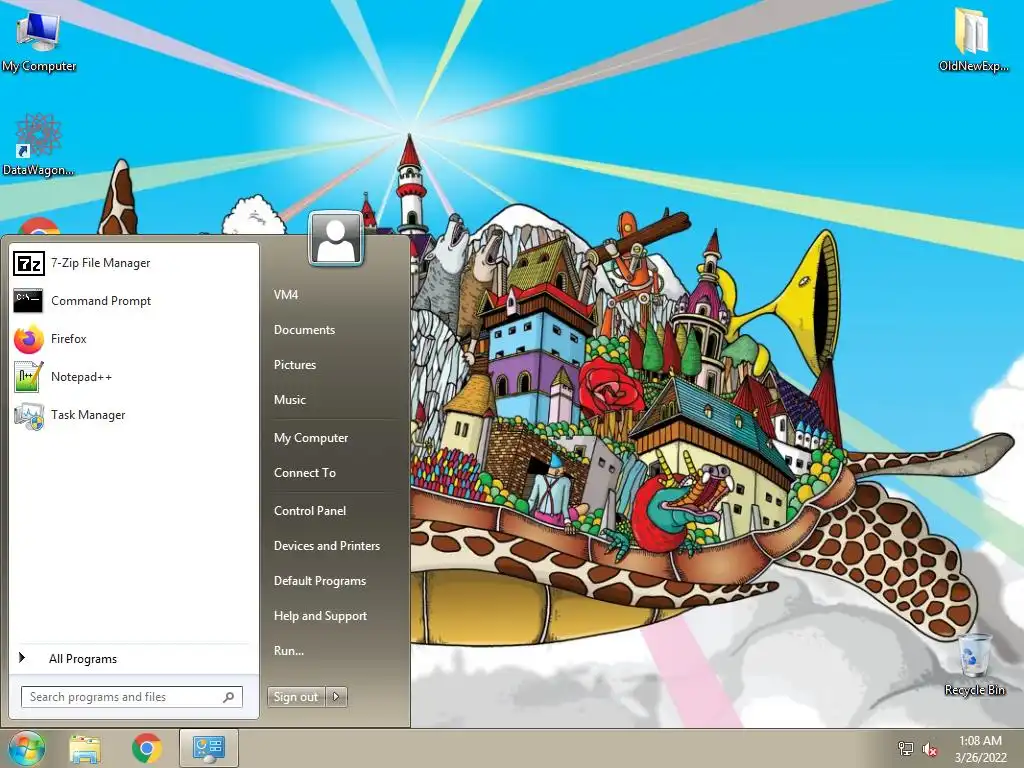Open File Explorer from the taskbar
This screenshot has width=1024, height=768.
pyautogui.click(x=85, y=749)
